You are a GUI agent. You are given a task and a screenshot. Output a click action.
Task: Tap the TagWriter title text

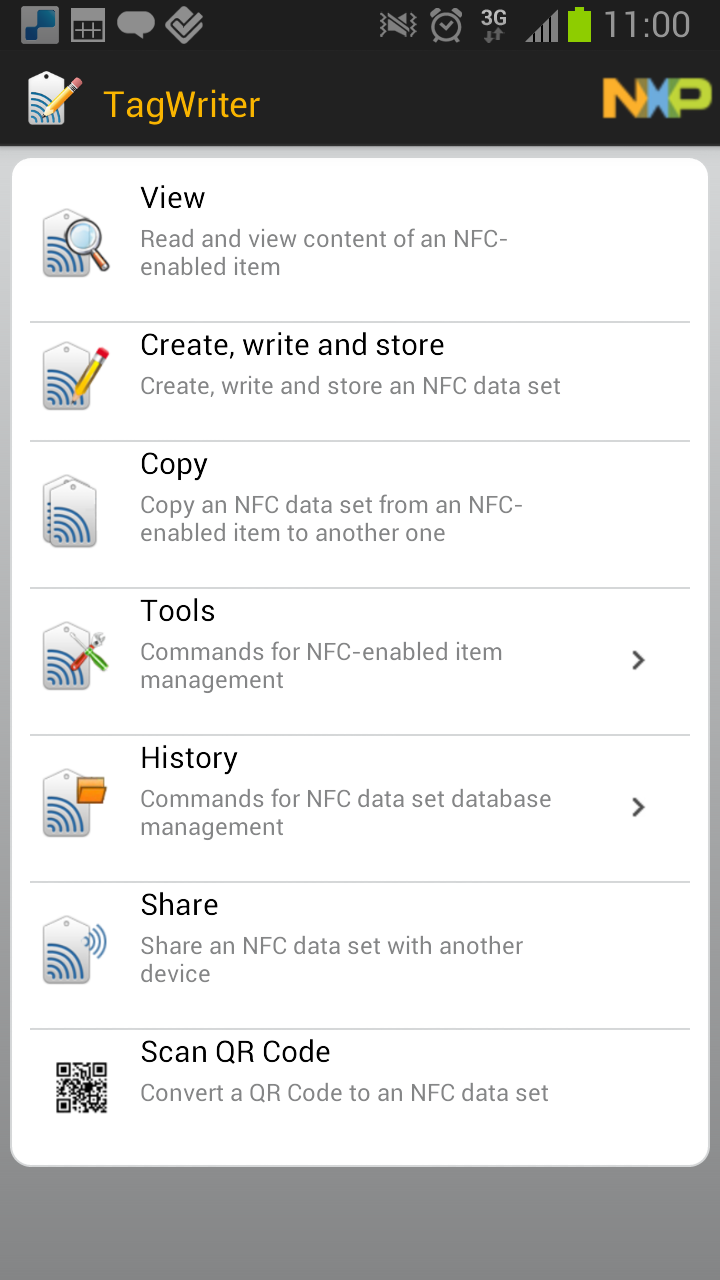point(182,104)
